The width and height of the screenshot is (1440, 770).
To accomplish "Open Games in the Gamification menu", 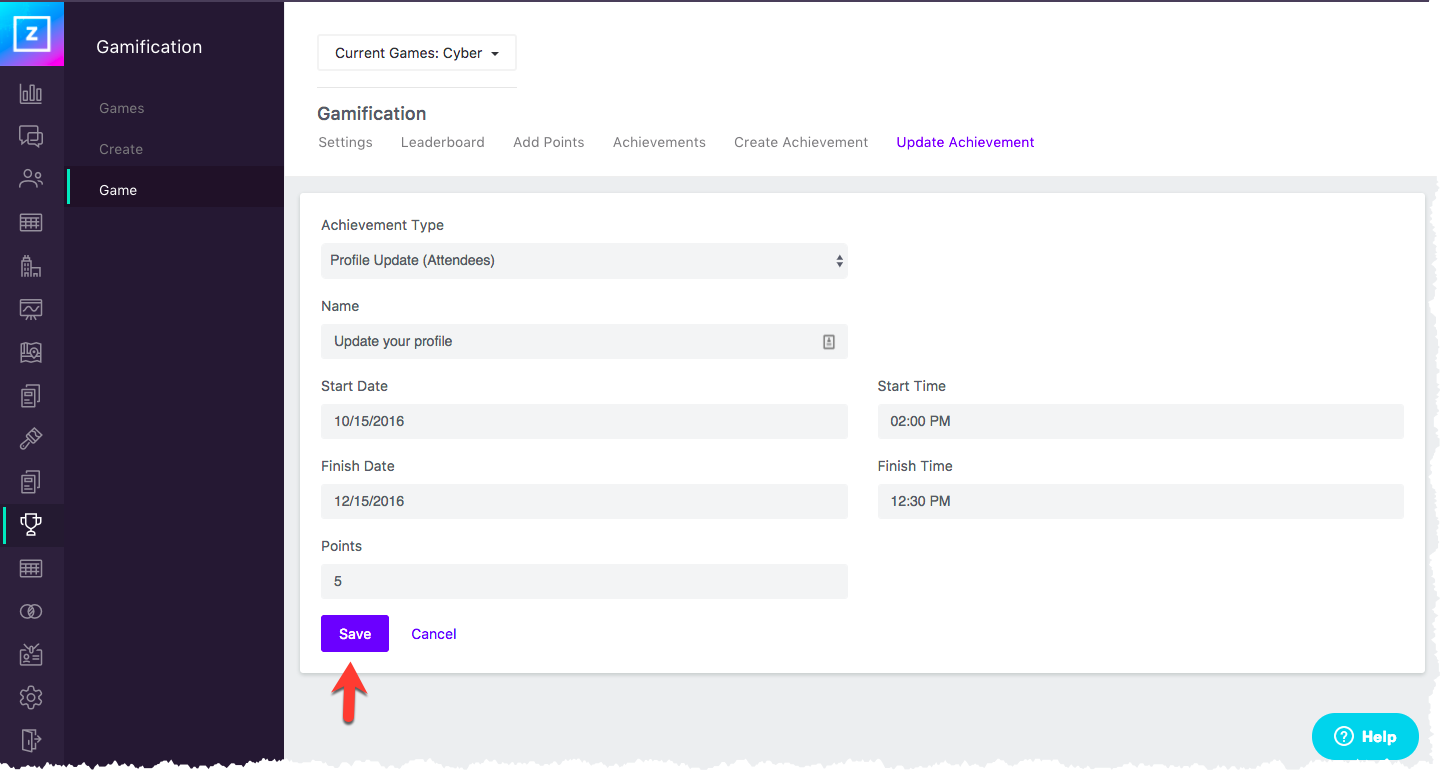I will [x=122, y=108].
